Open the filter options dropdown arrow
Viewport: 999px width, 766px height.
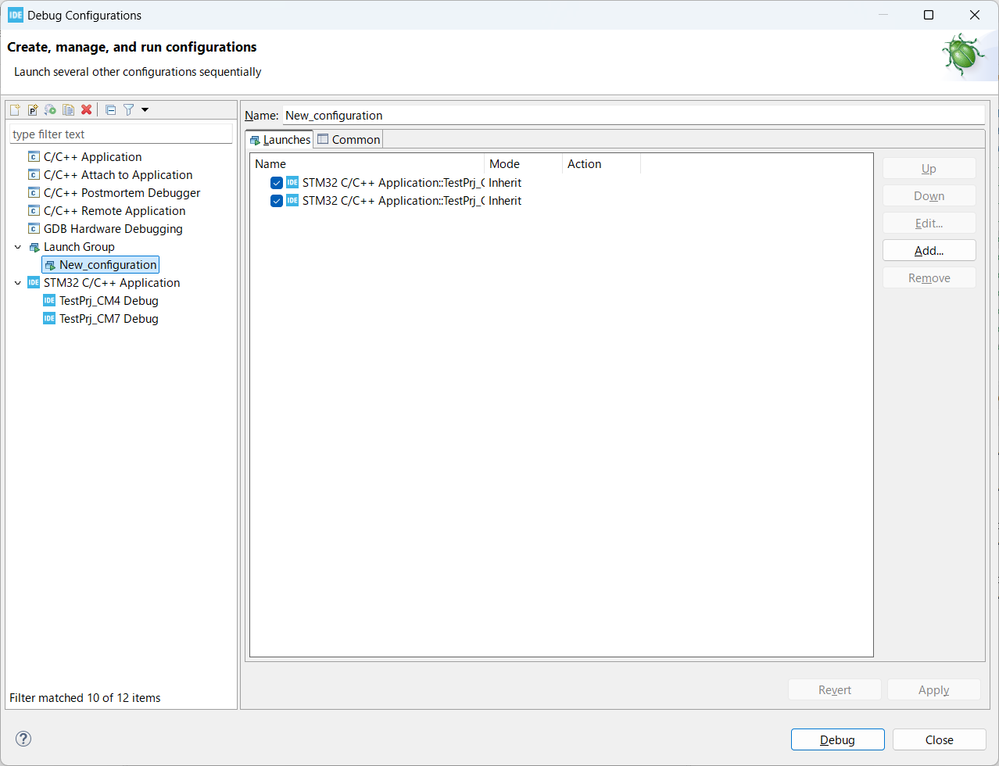coord(145,110)
